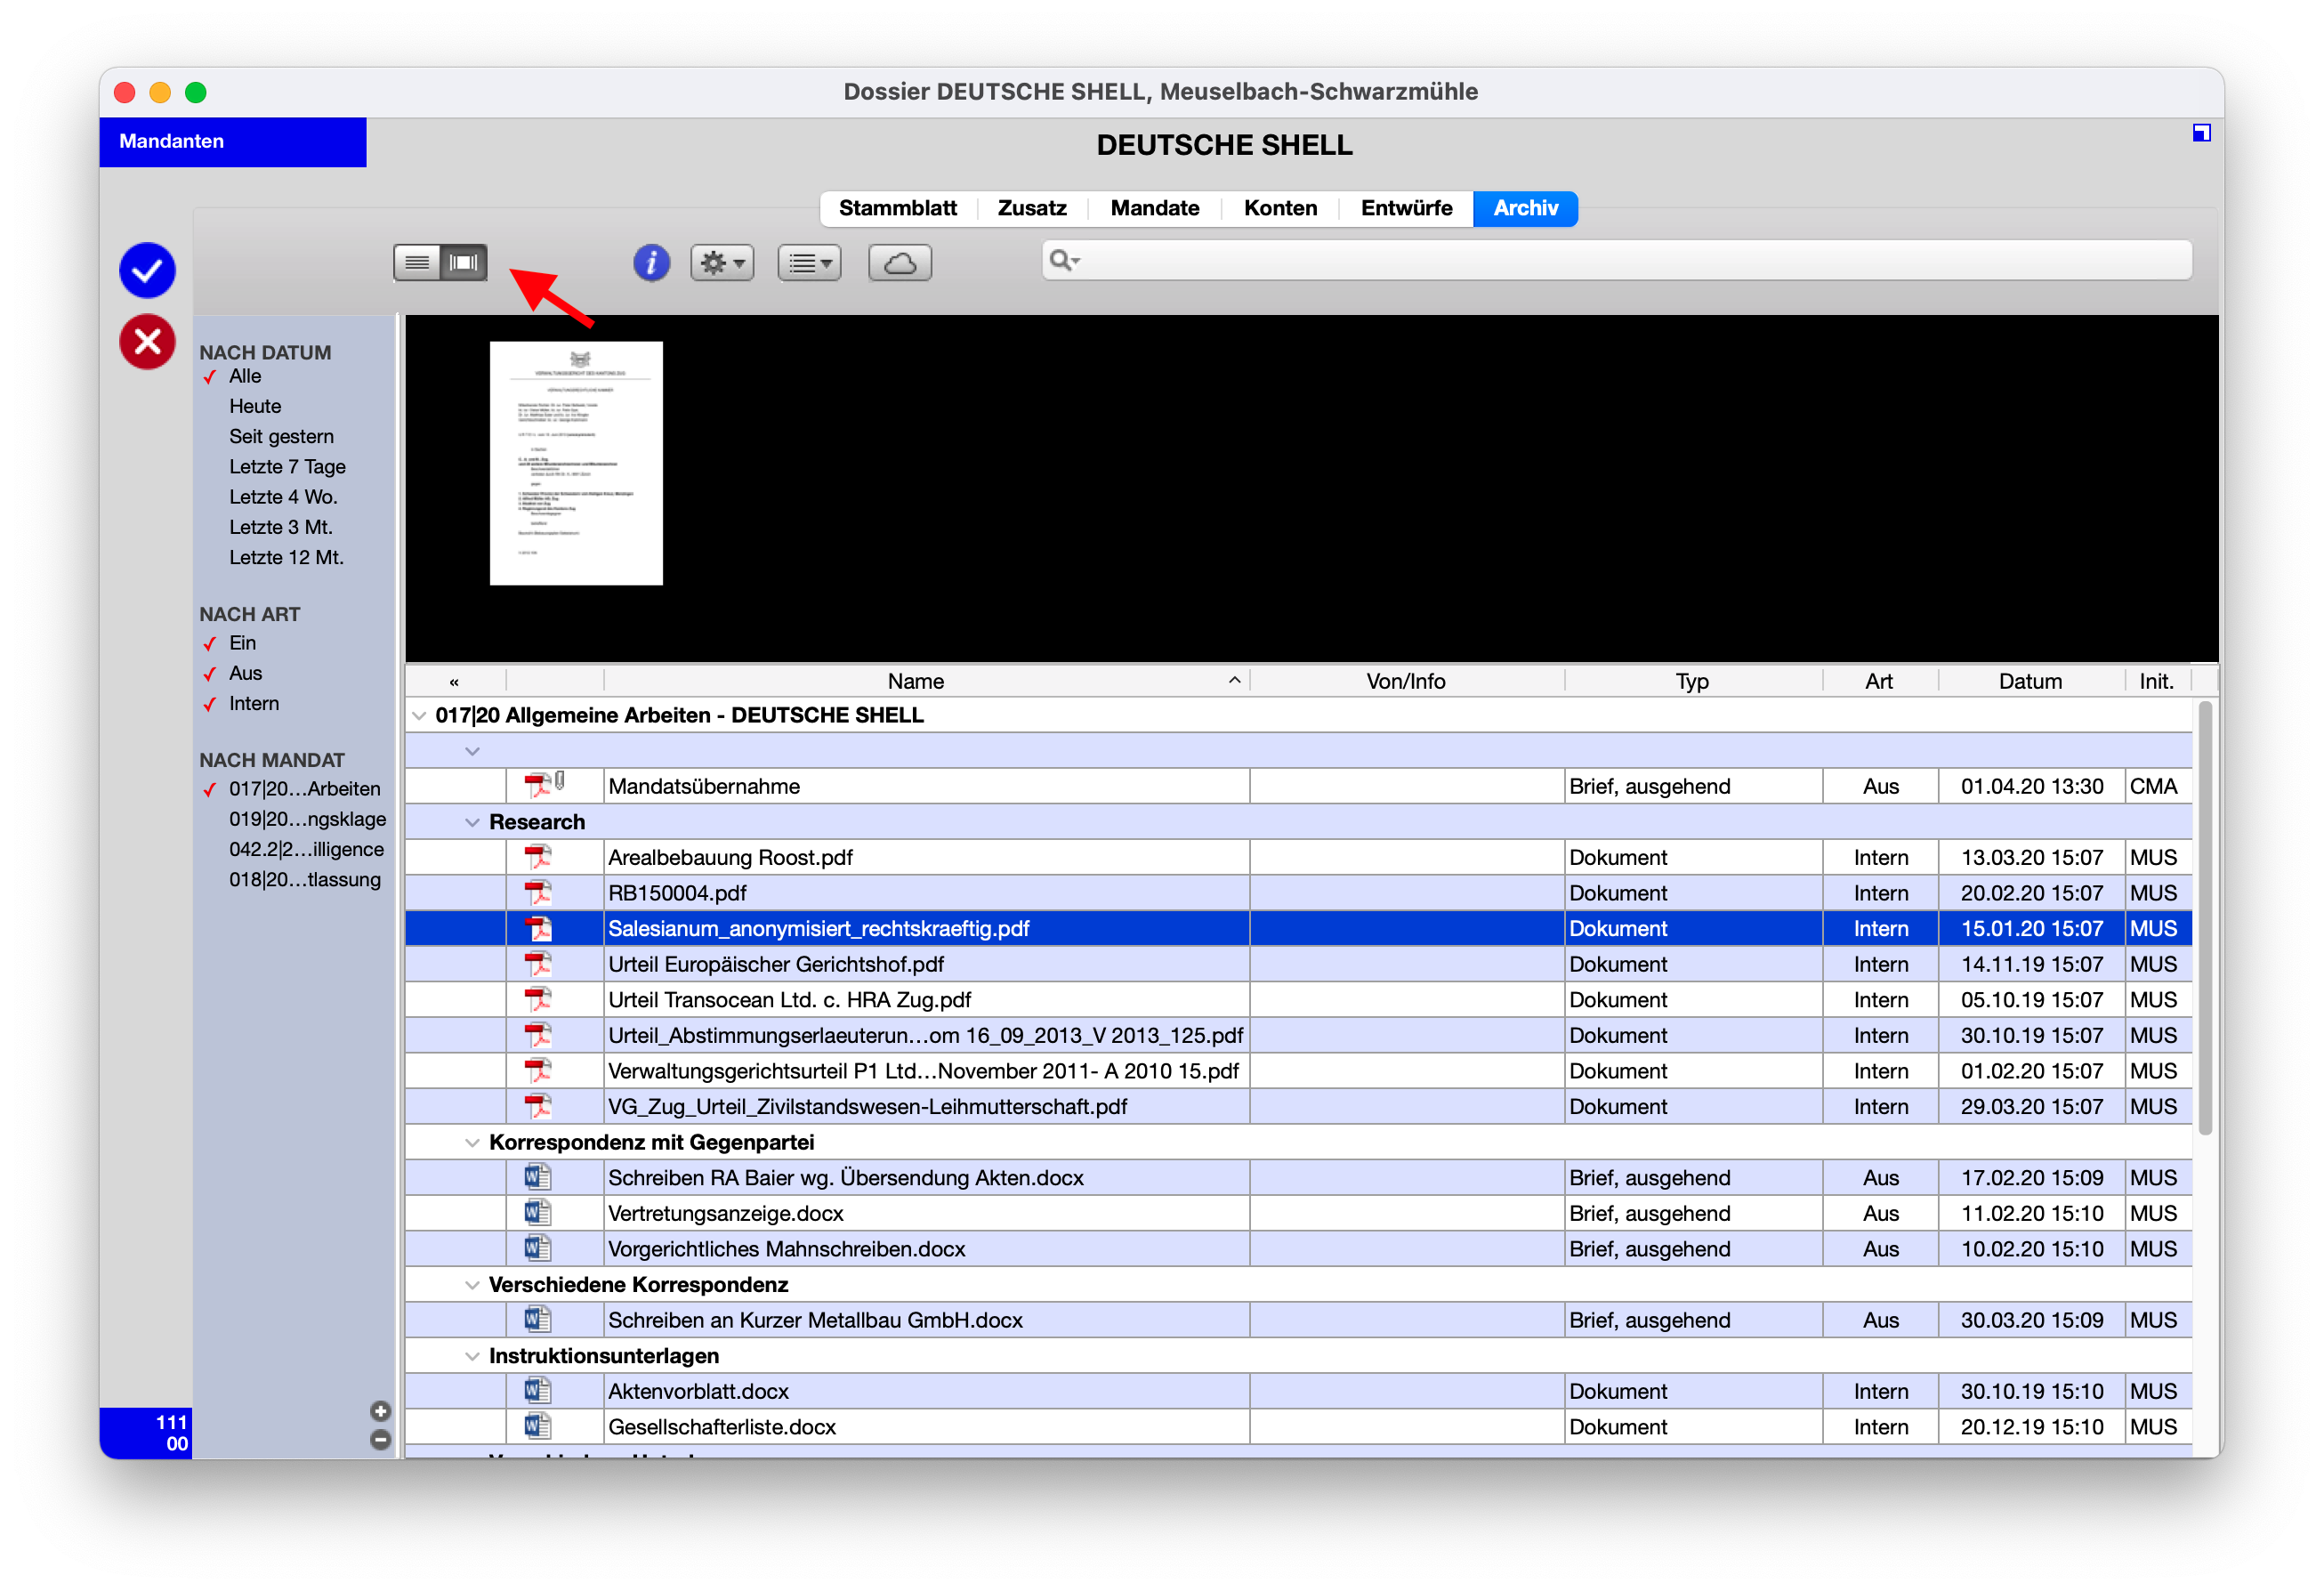Collapse the Research folder
Viewport: 2324px width, 1591px height.
pos(472,822)
